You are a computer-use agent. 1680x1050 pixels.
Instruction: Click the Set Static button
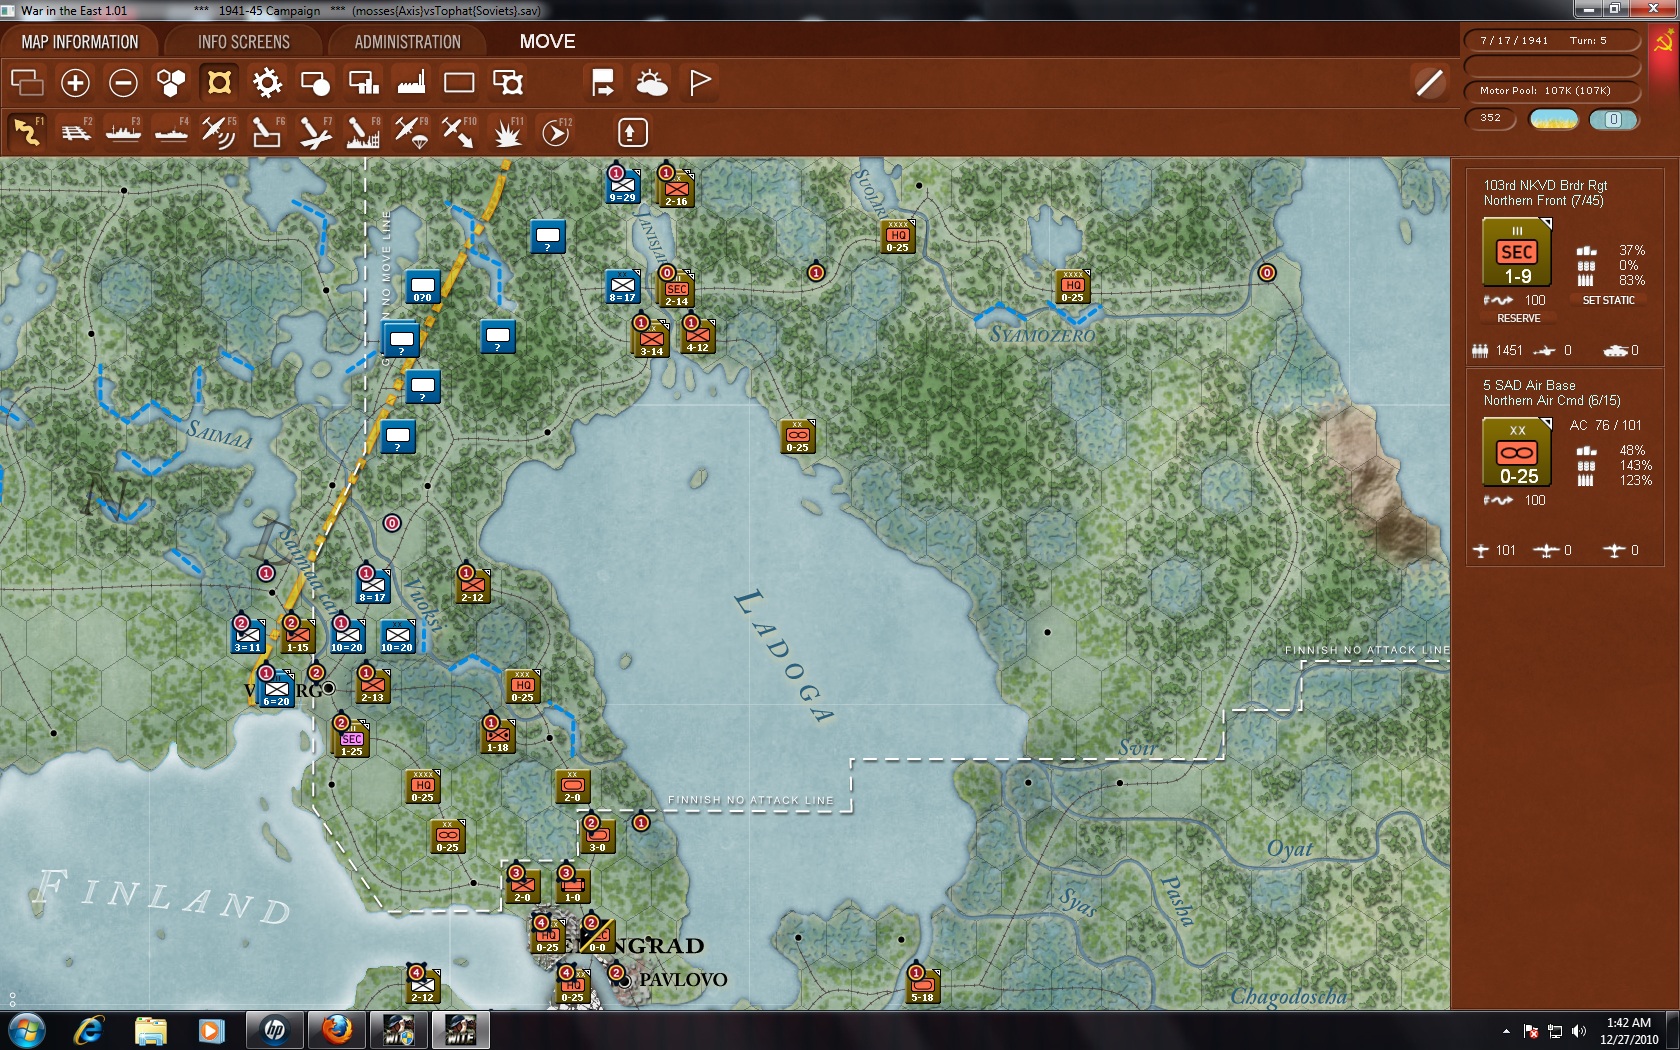click(1608, 300)
